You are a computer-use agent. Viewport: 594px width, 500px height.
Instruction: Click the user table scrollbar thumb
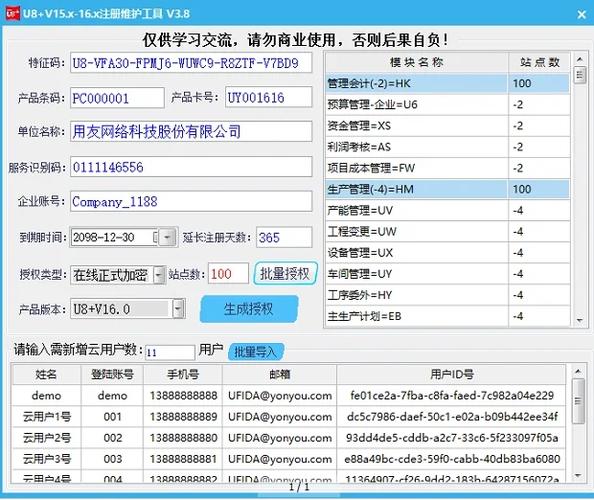click(578, 400)
